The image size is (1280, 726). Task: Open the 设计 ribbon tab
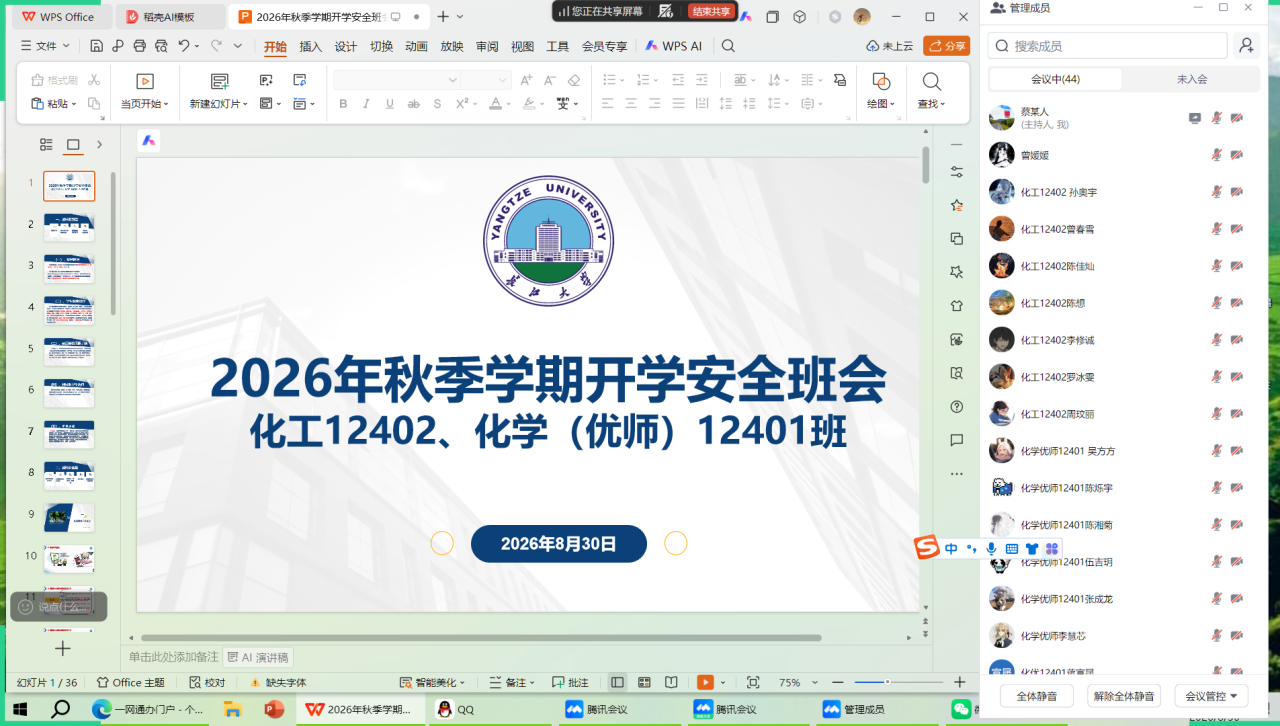[346, 46]
